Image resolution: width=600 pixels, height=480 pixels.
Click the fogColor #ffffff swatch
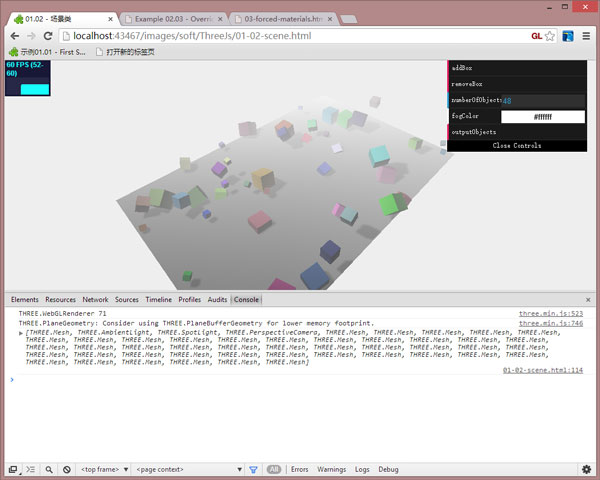coord(542,117)
